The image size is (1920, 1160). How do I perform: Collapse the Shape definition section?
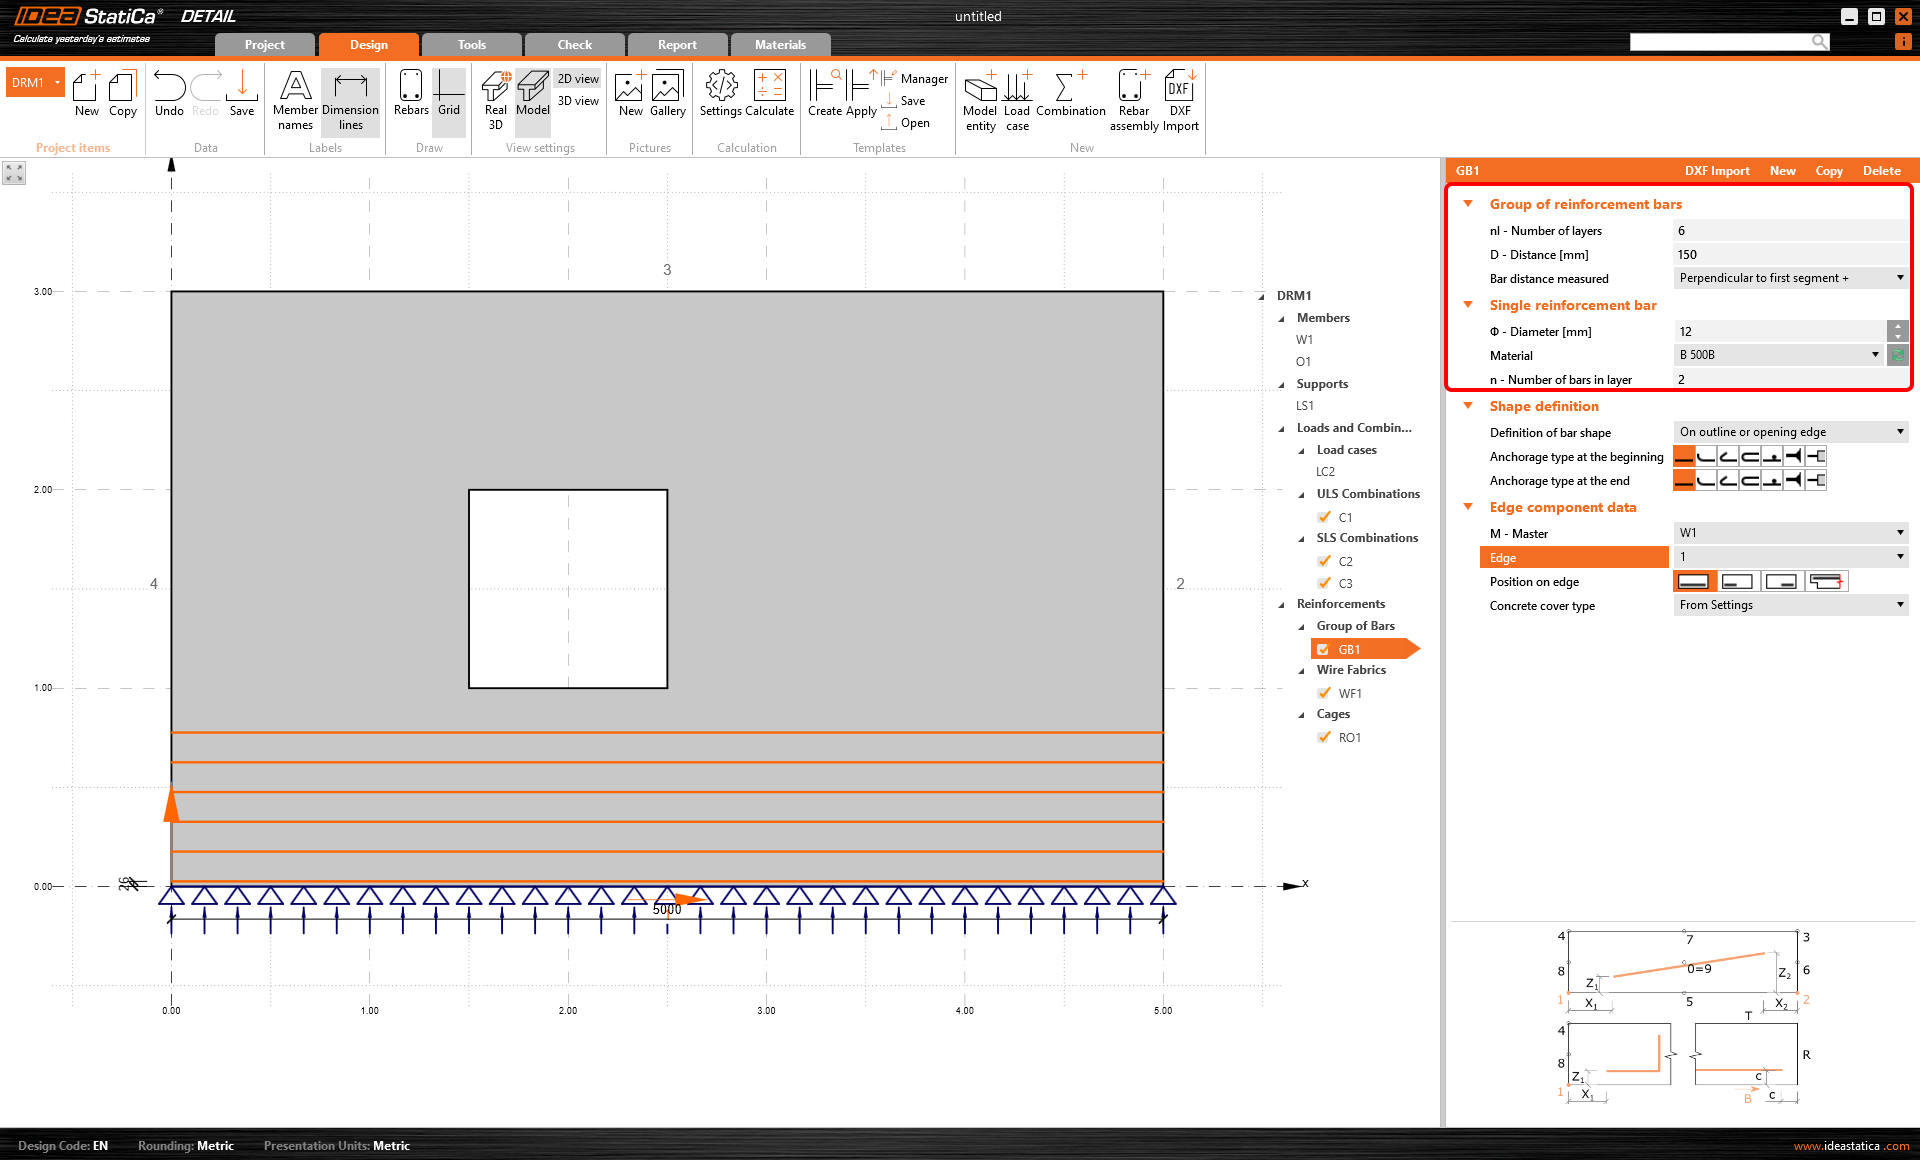[x=1467, y=406]
